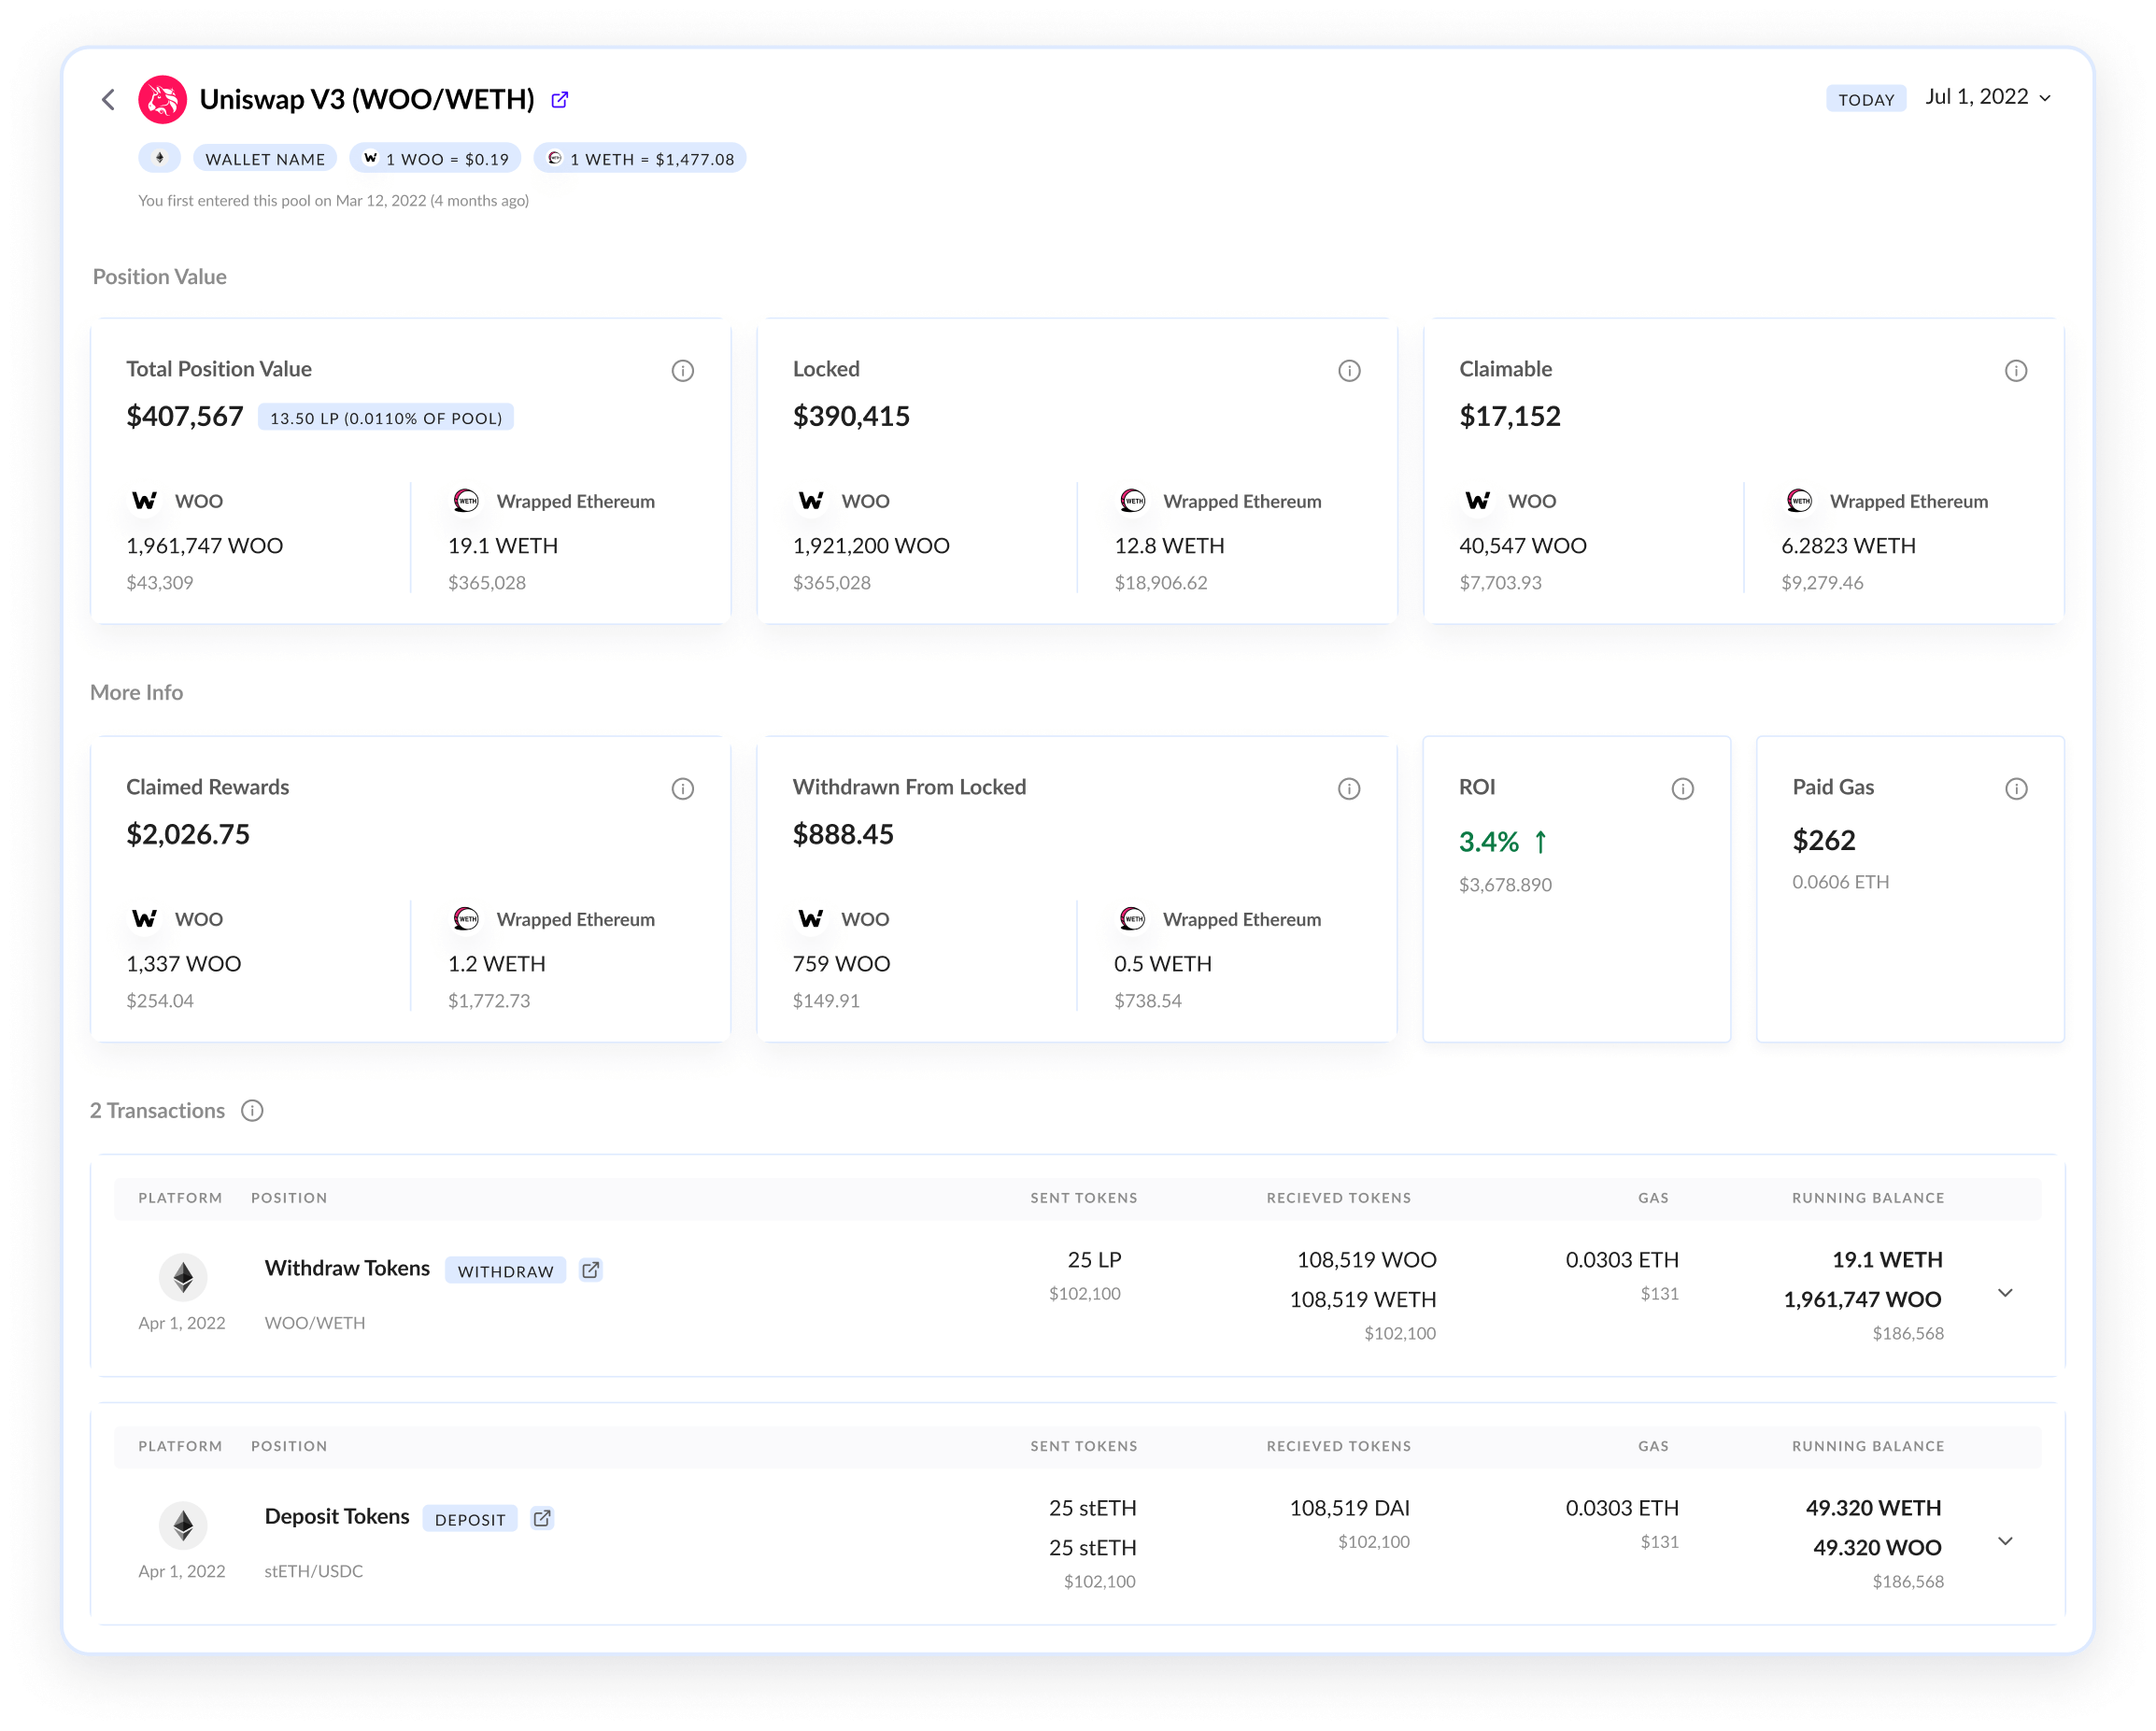Show info for Claimable card
Viewport: 2156px width, 1731px height.
coord(2016,371)
